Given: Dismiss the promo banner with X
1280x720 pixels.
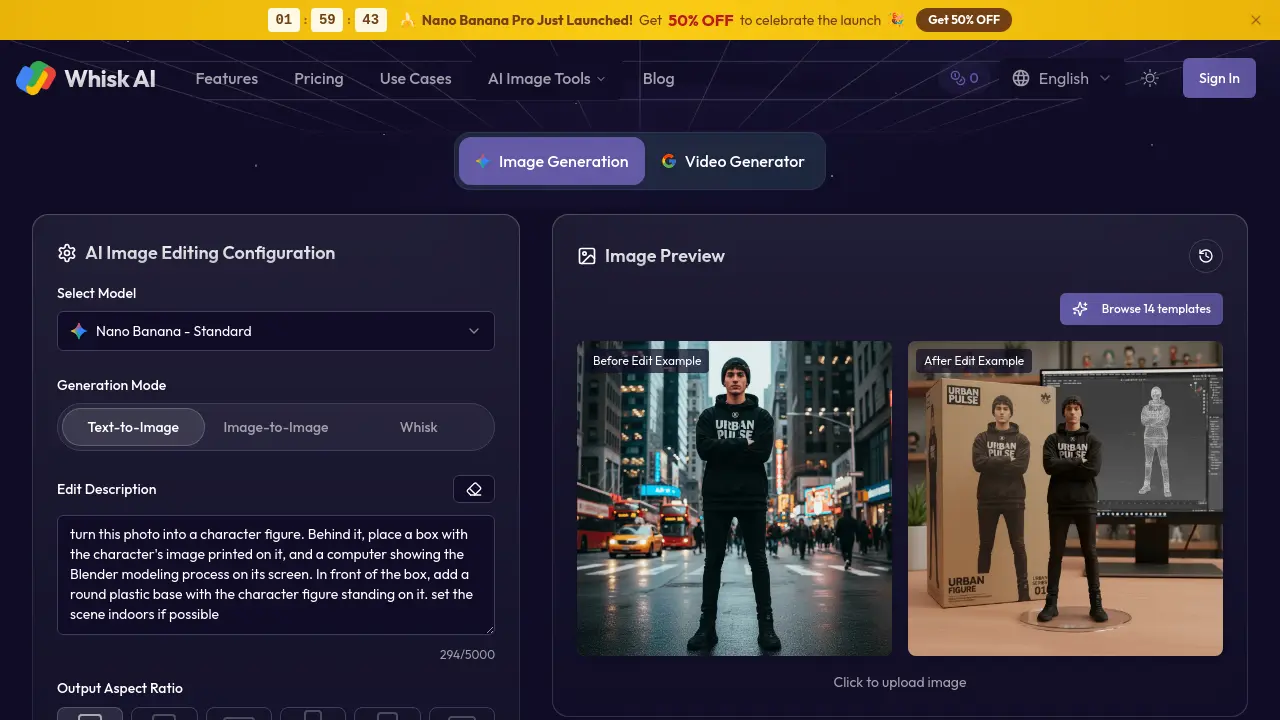Looking at the screenshot, I should click(x=1256, y=20).
